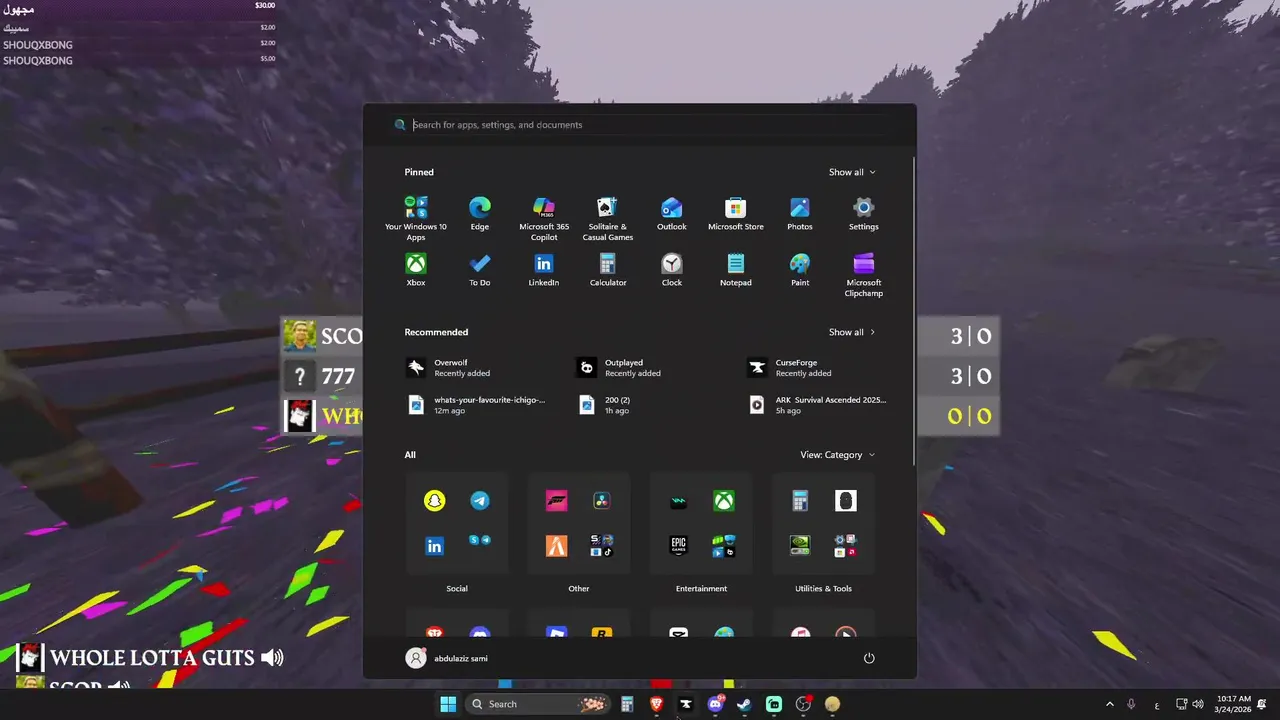Launch Forza Horizon in the Other category
This screenshot has height=720, width=1280.
point(556,501)
